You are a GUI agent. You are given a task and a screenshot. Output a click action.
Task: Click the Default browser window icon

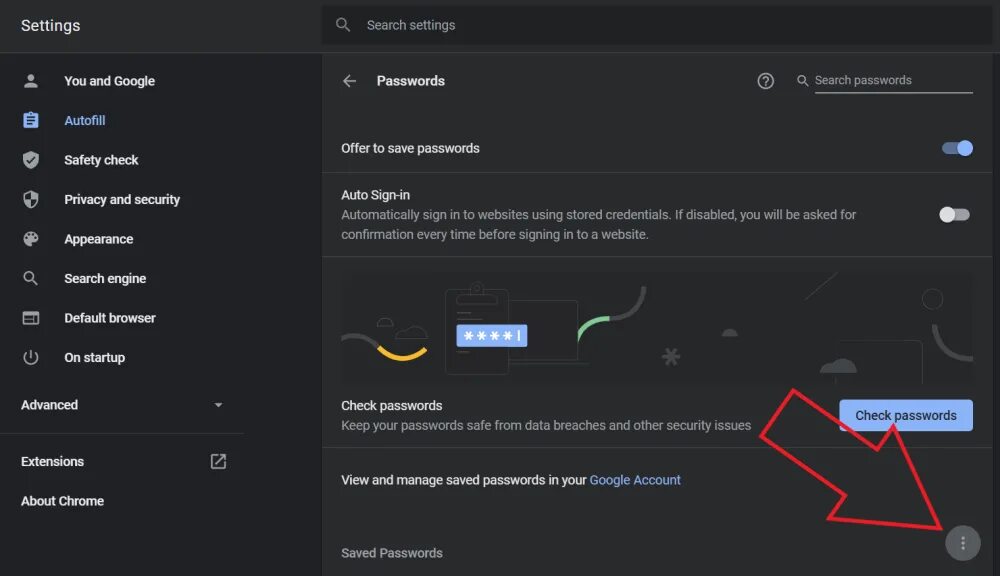point(31,318)
